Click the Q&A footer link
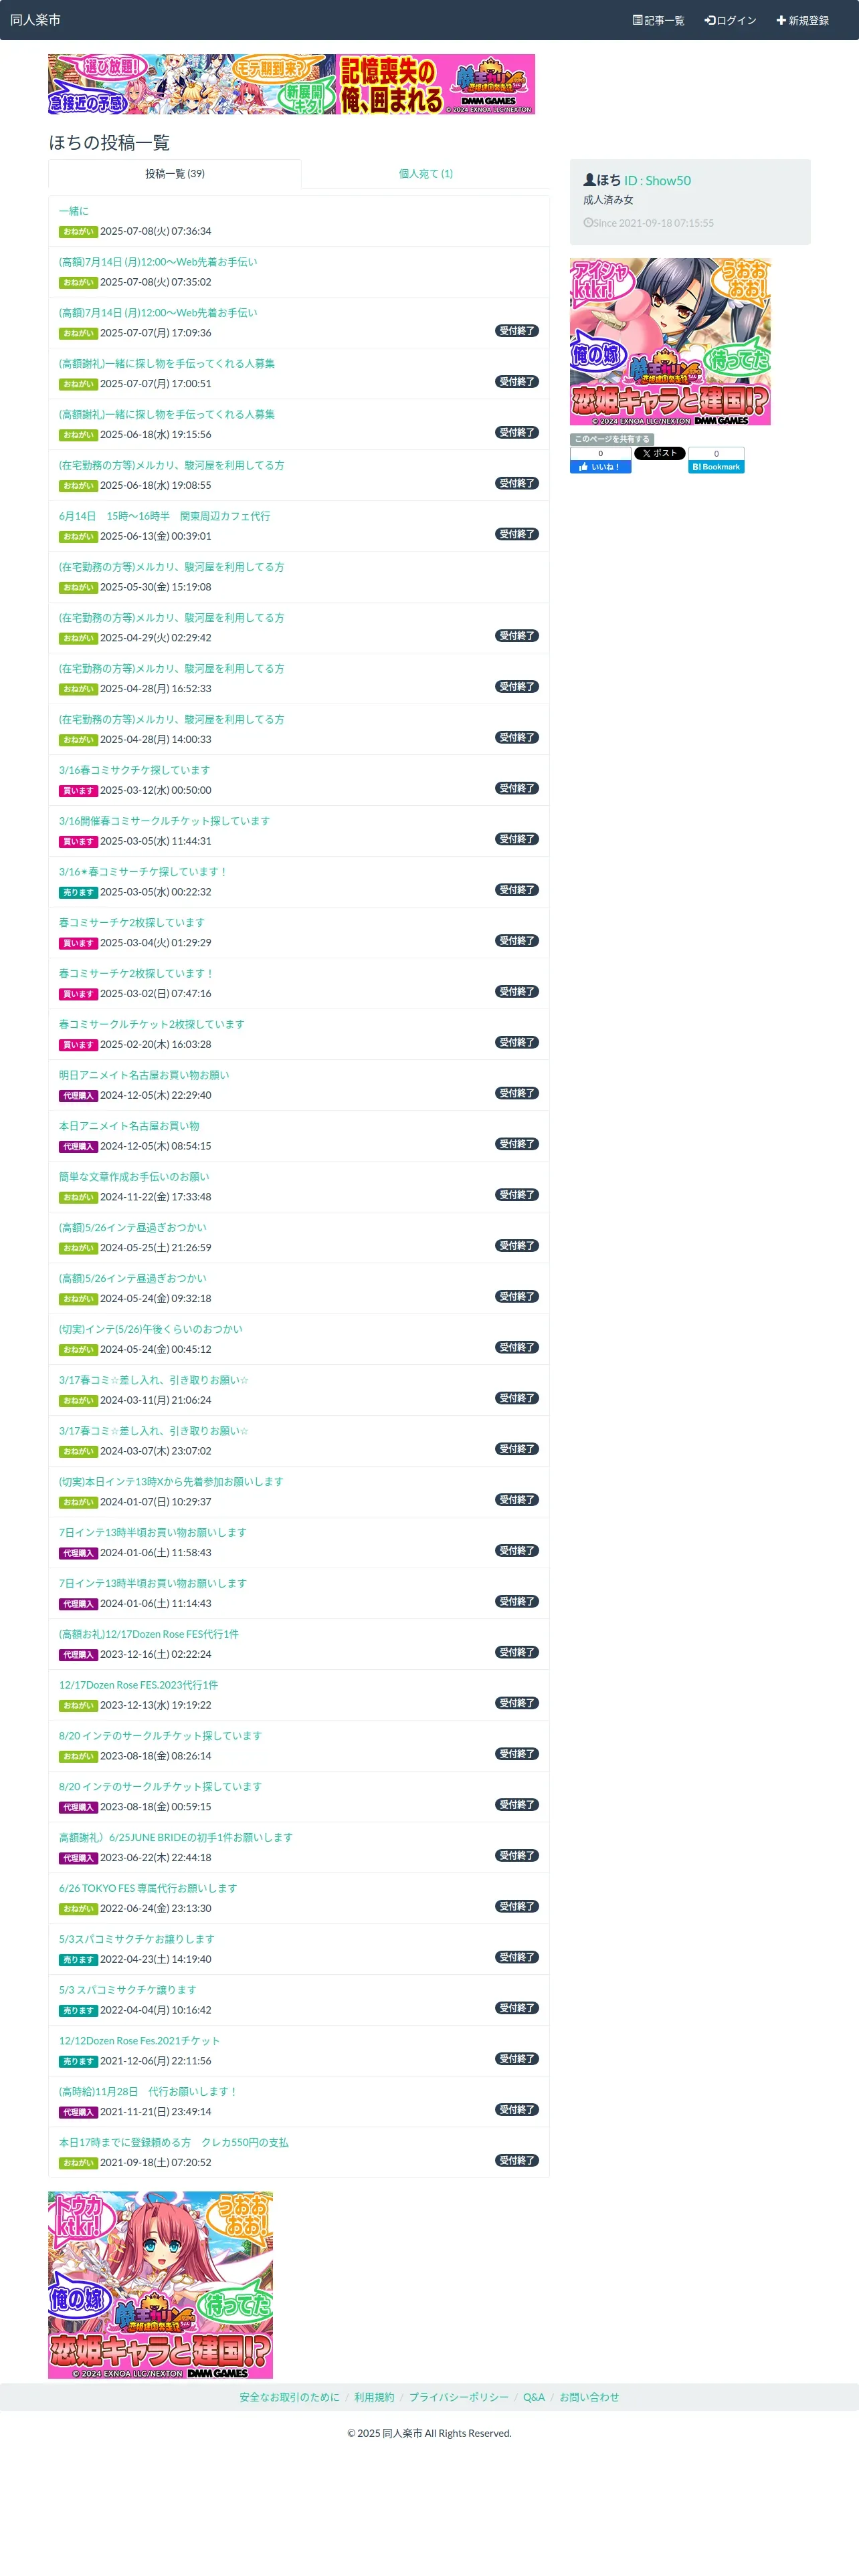The width and height of the screenshot is (859, 2576). coord(534,2397)
